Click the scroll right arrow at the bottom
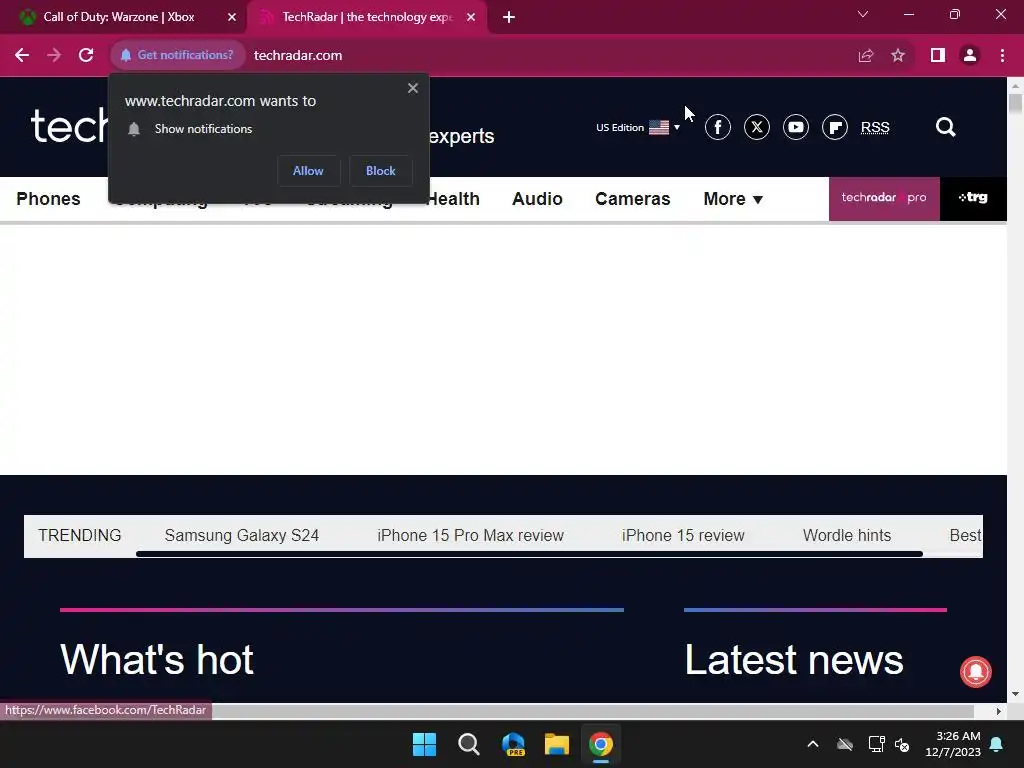Image resolution: width=1024 pixels, height=768 pixels. [999, 711]
